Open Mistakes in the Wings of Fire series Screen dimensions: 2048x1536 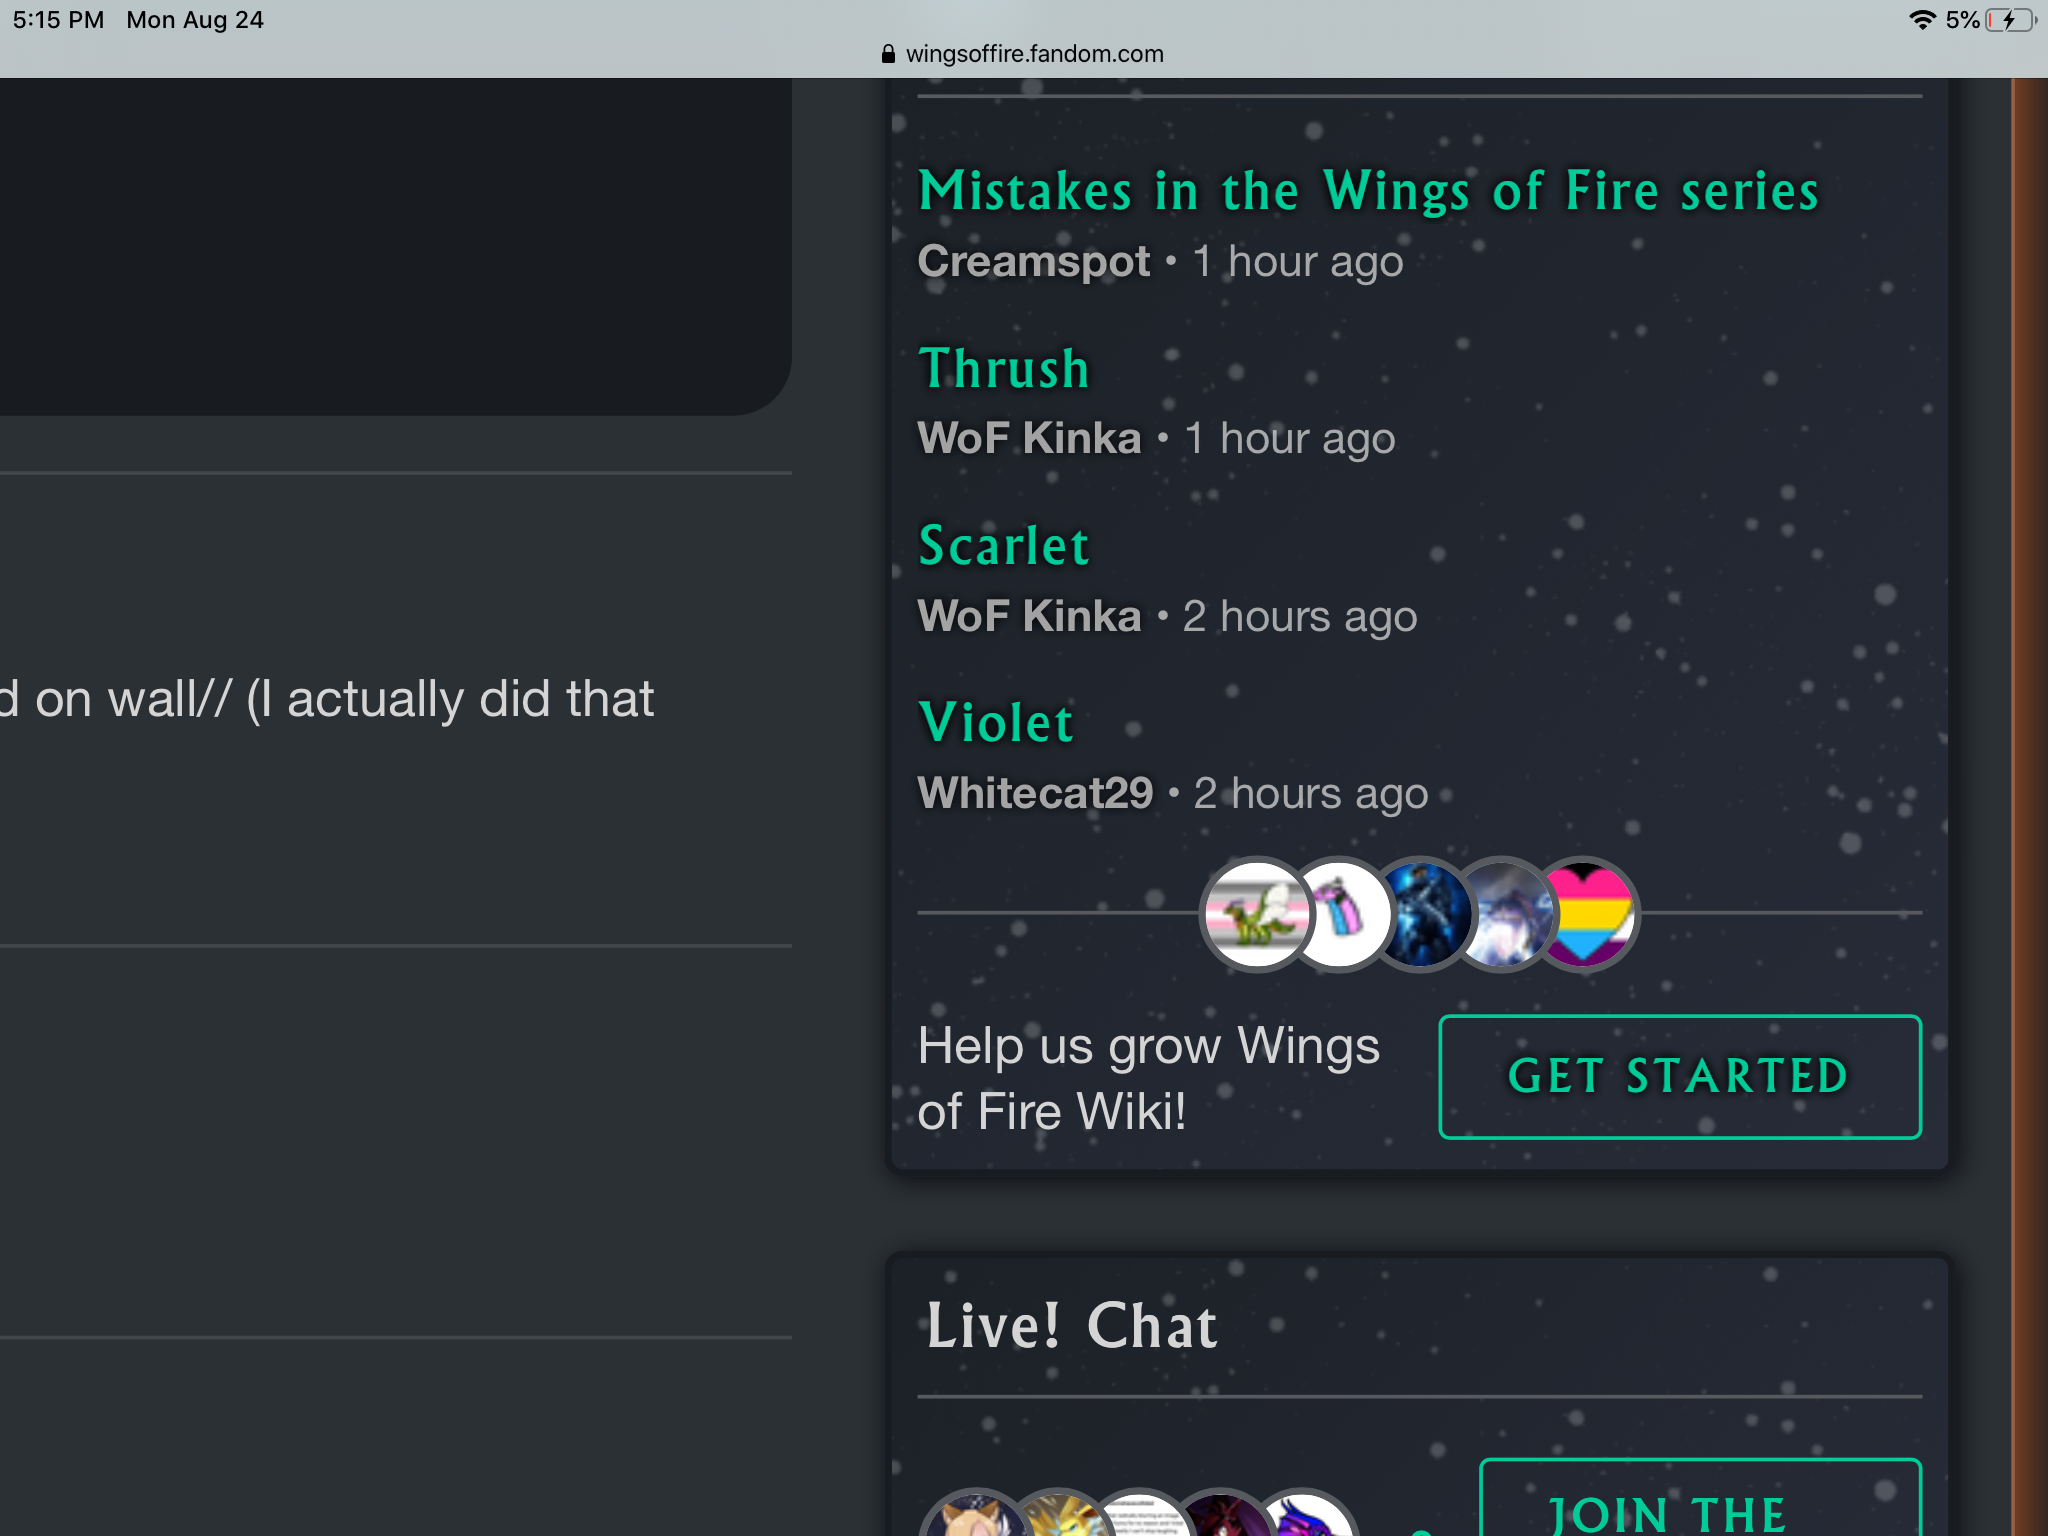(x=1369, y=191)
